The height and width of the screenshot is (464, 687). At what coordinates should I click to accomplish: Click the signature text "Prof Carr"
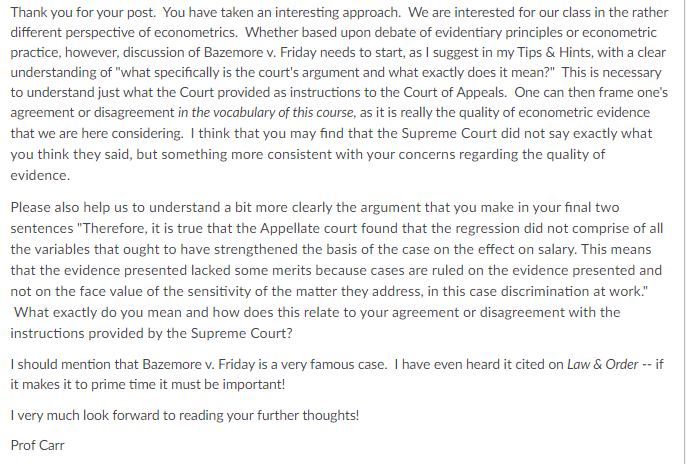(x=37, y=445)
